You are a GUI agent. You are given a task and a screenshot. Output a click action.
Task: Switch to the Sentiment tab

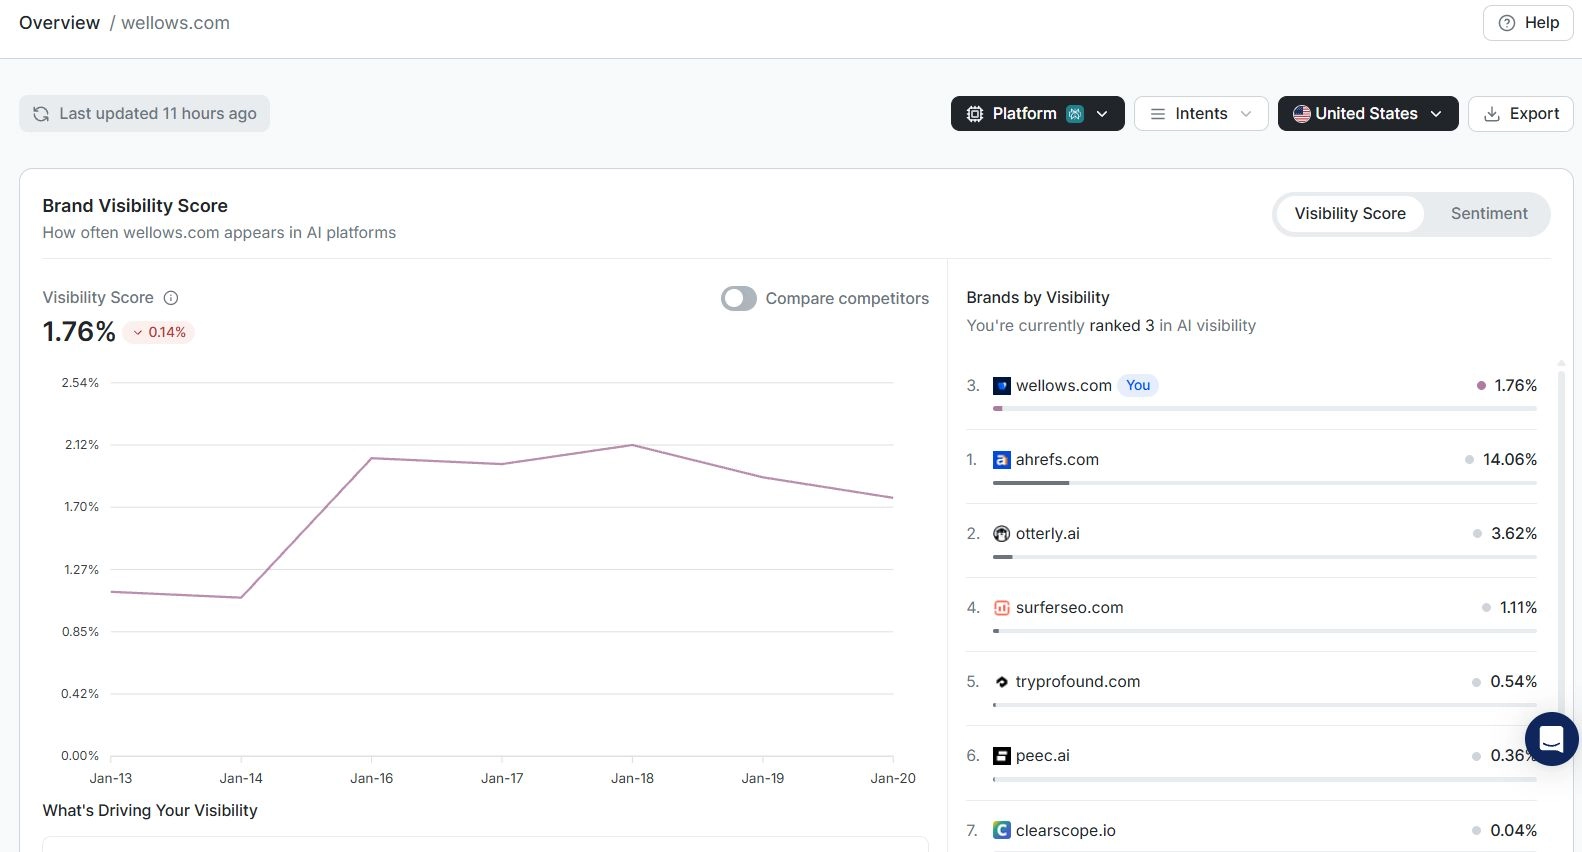[x=1488, y=214]
